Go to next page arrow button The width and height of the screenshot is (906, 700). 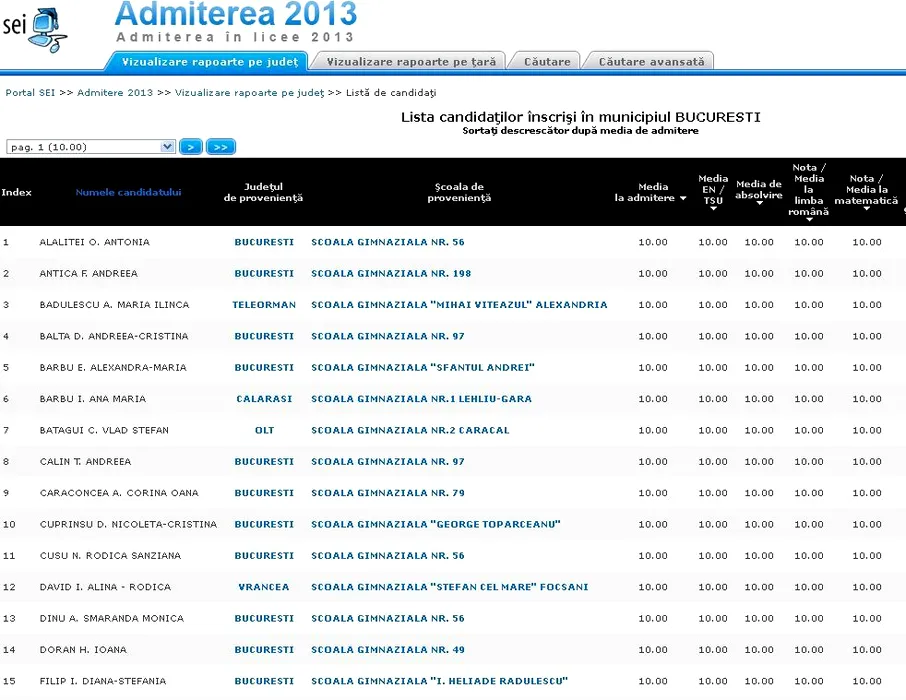tap(191, 147)
